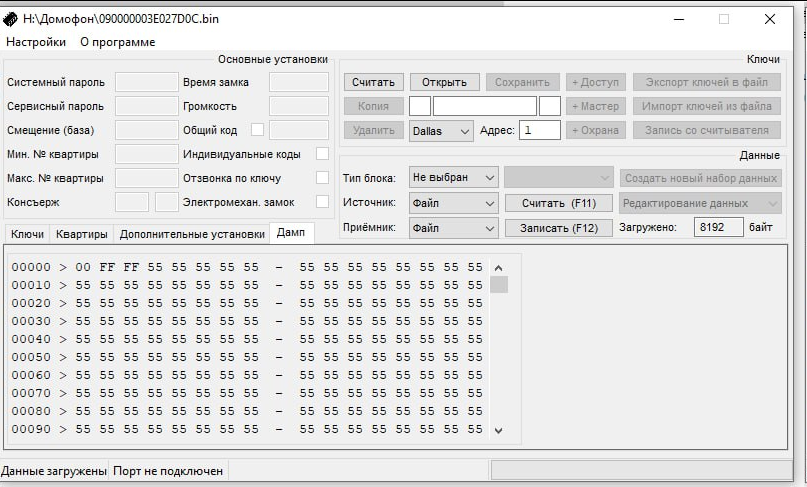Expand the Приёмник destination dropdown
The width and height of the screenshot is (807, 487).
453,228
